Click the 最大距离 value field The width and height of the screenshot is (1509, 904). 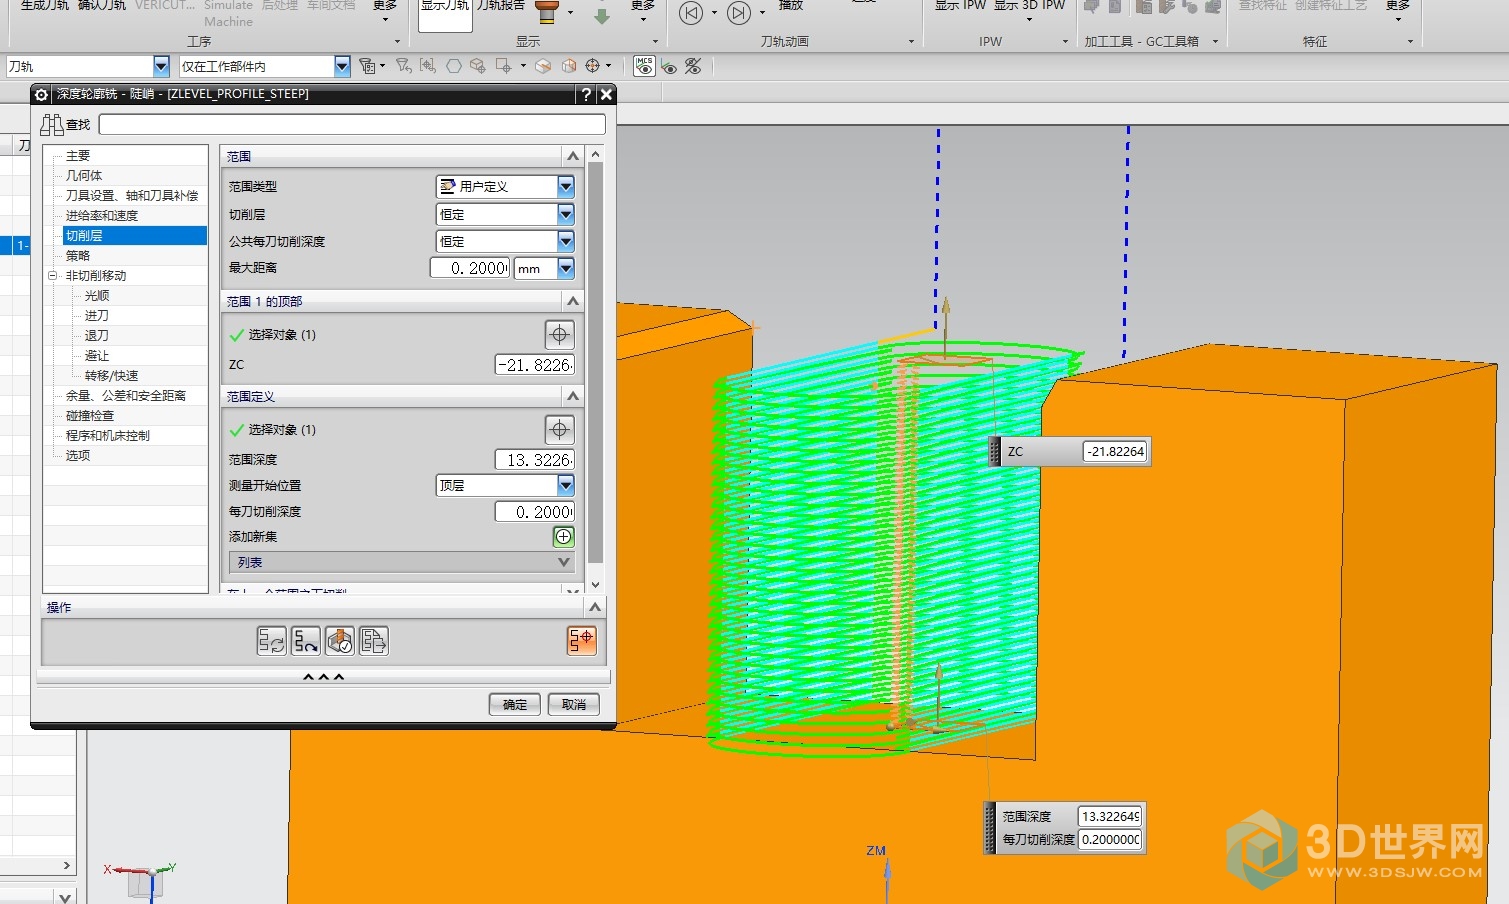470,268
